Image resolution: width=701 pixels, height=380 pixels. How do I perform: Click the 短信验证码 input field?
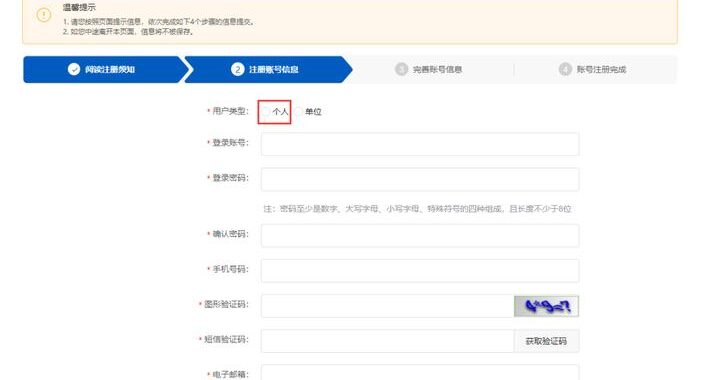coord(387,341)
